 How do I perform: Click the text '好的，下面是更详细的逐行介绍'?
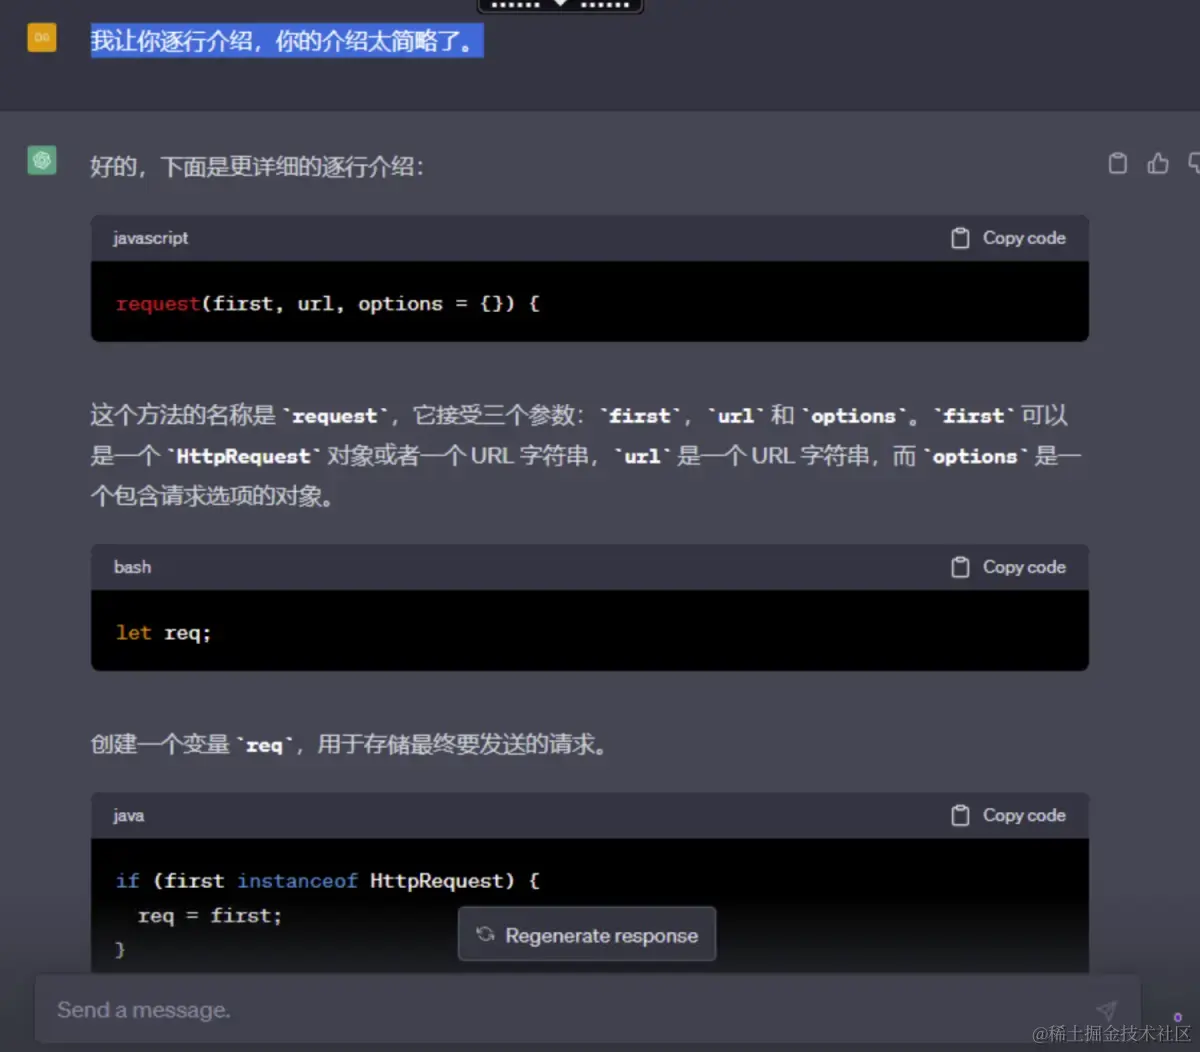coord(257,166)
